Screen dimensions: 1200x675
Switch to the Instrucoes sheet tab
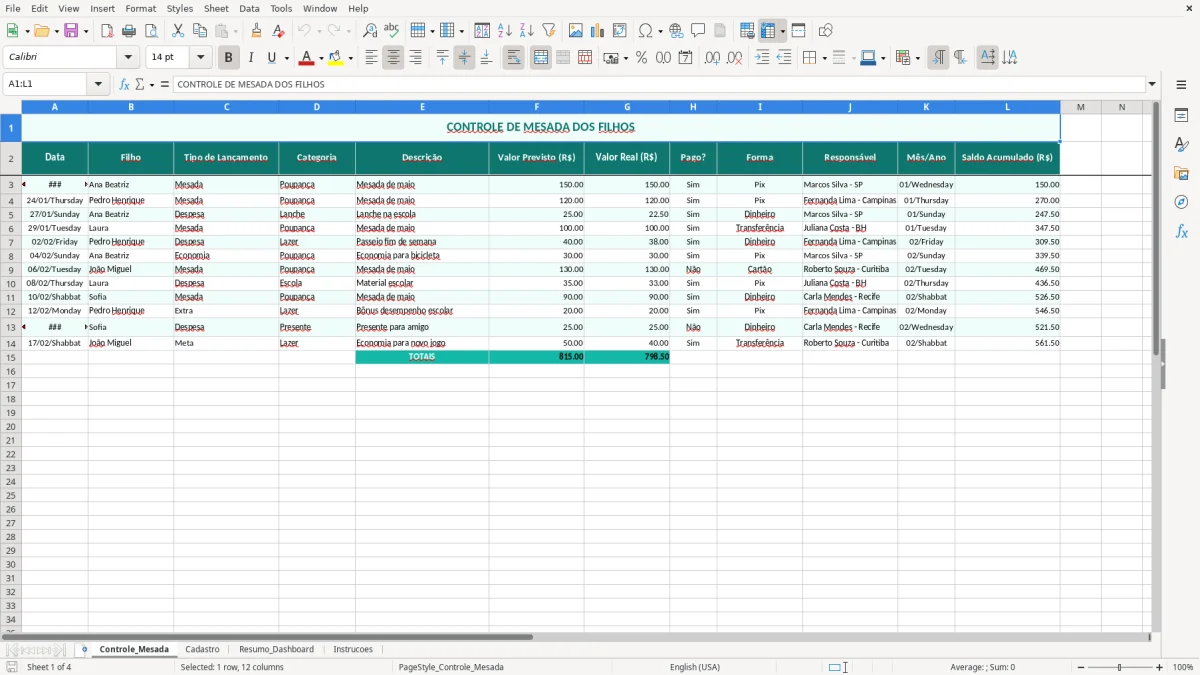[353, 649]
